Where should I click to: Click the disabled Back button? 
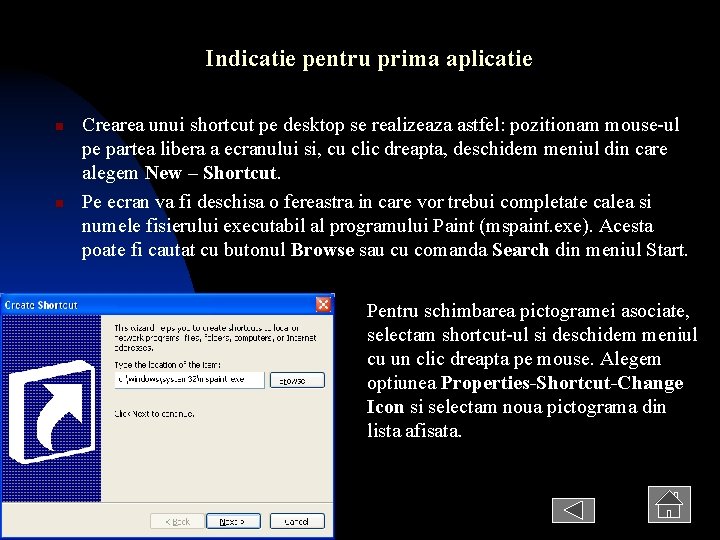coord(178,521)
